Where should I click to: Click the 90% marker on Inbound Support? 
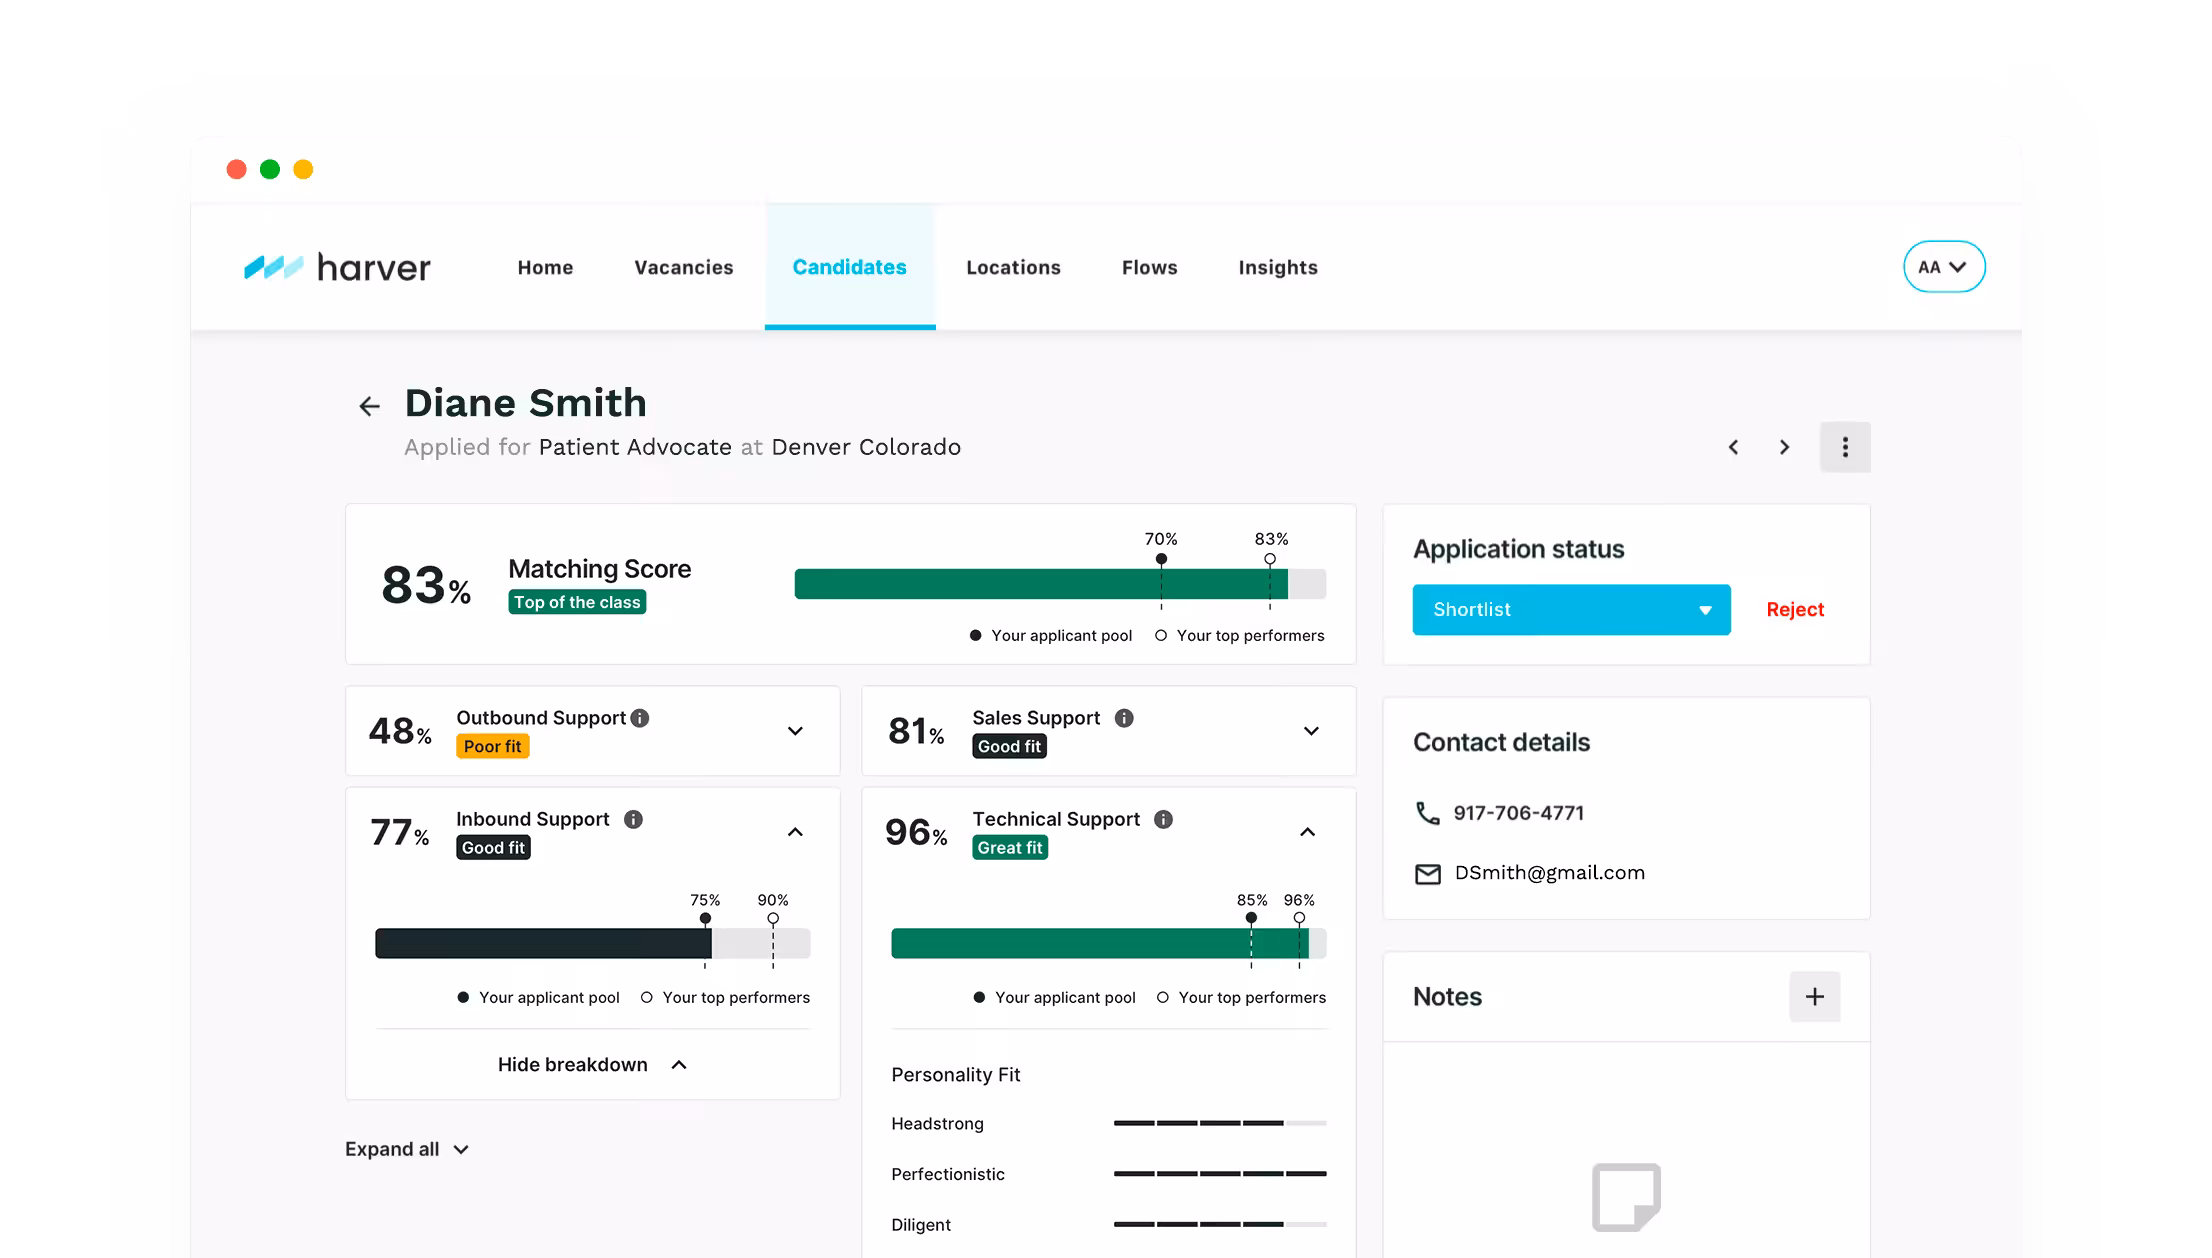tap(773, 918)
